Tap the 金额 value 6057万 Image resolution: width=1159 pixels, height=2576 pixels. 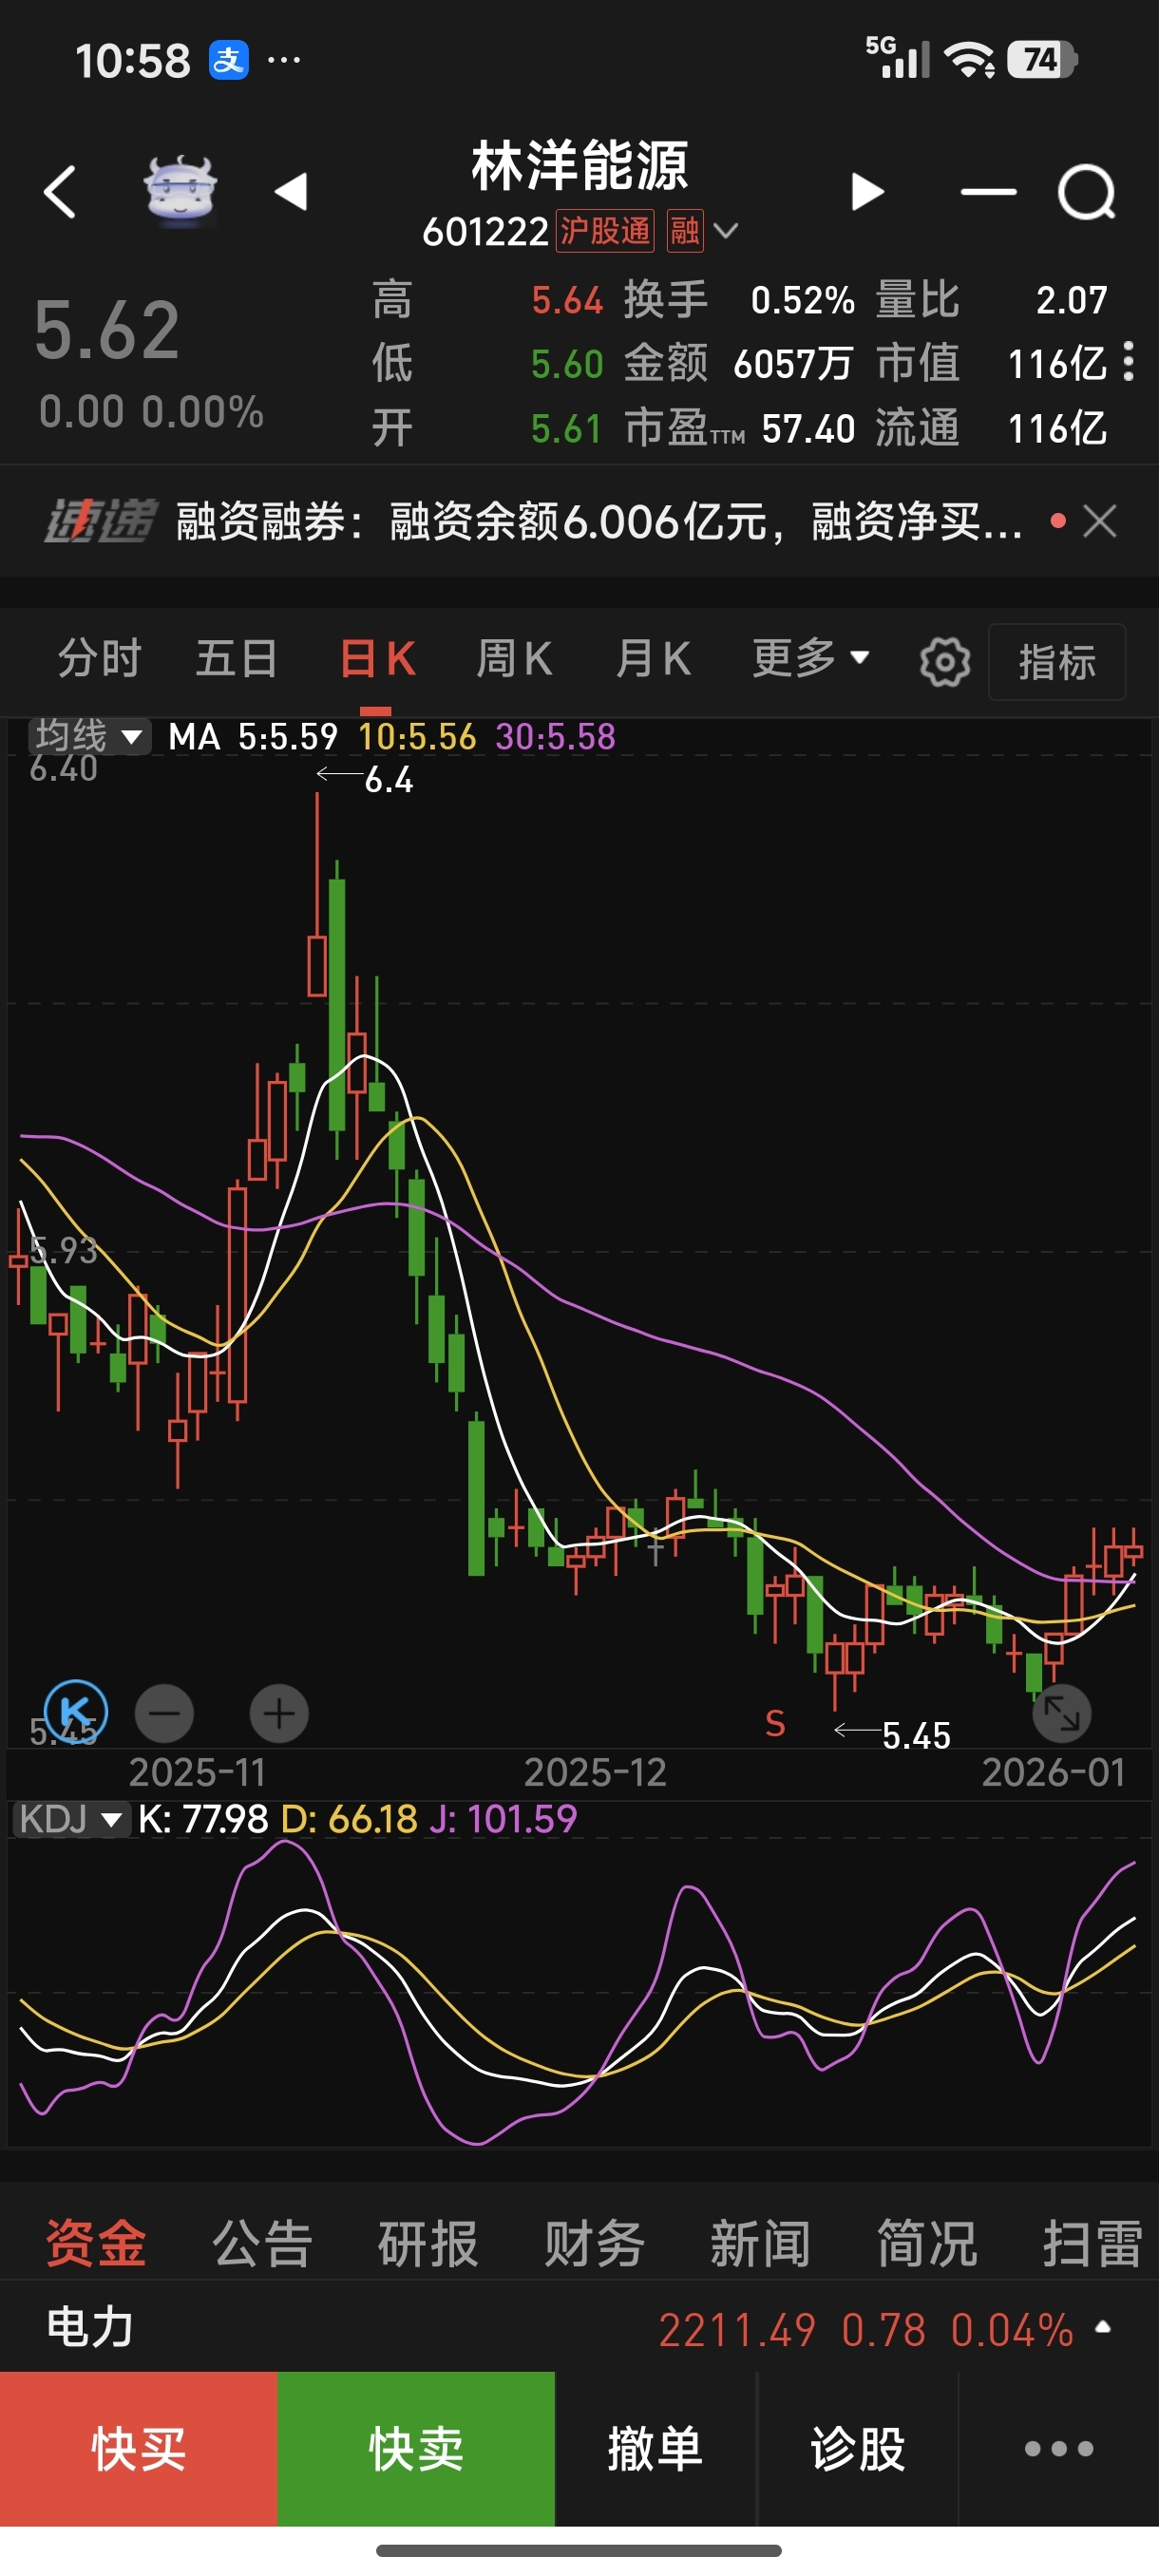click(x=792, y=364)
